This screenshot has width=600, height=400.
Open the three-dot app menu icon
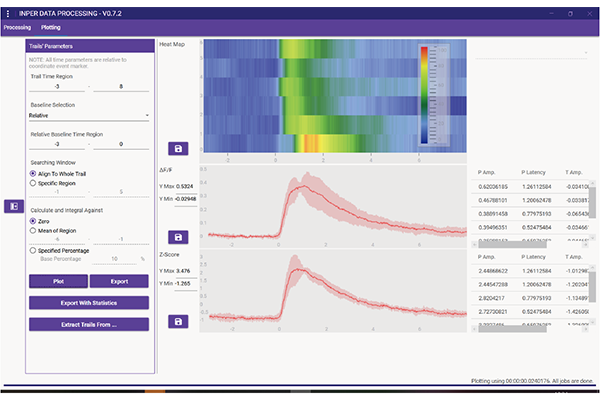9,11
